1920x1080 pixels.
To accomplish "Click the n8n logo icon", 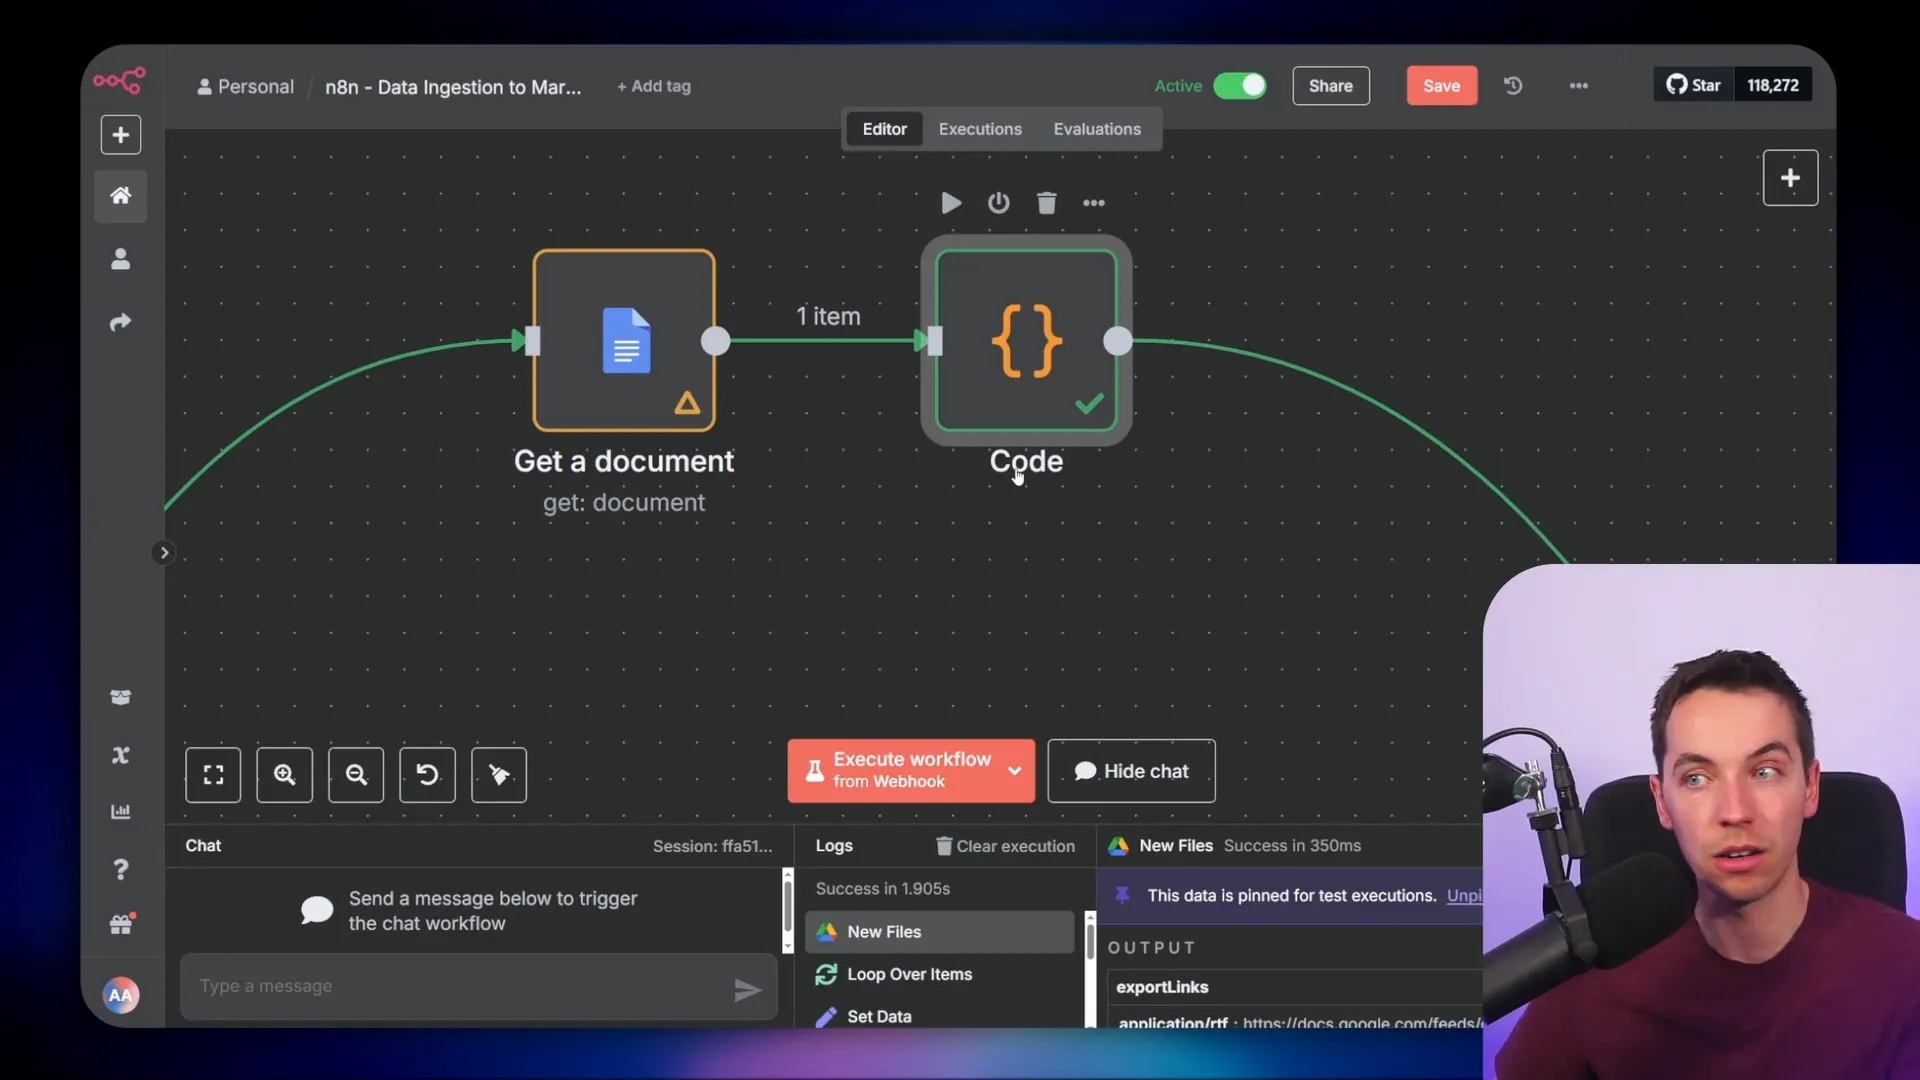I will click(120, 80).
